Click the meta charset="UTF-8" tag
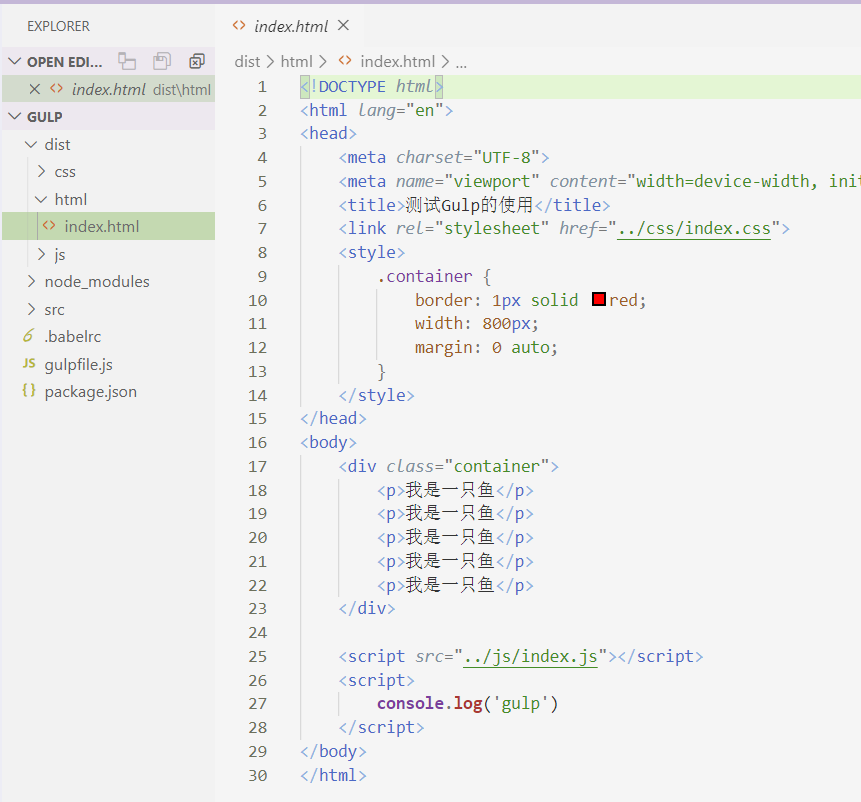The image size is (861, 802). [444, 158]
